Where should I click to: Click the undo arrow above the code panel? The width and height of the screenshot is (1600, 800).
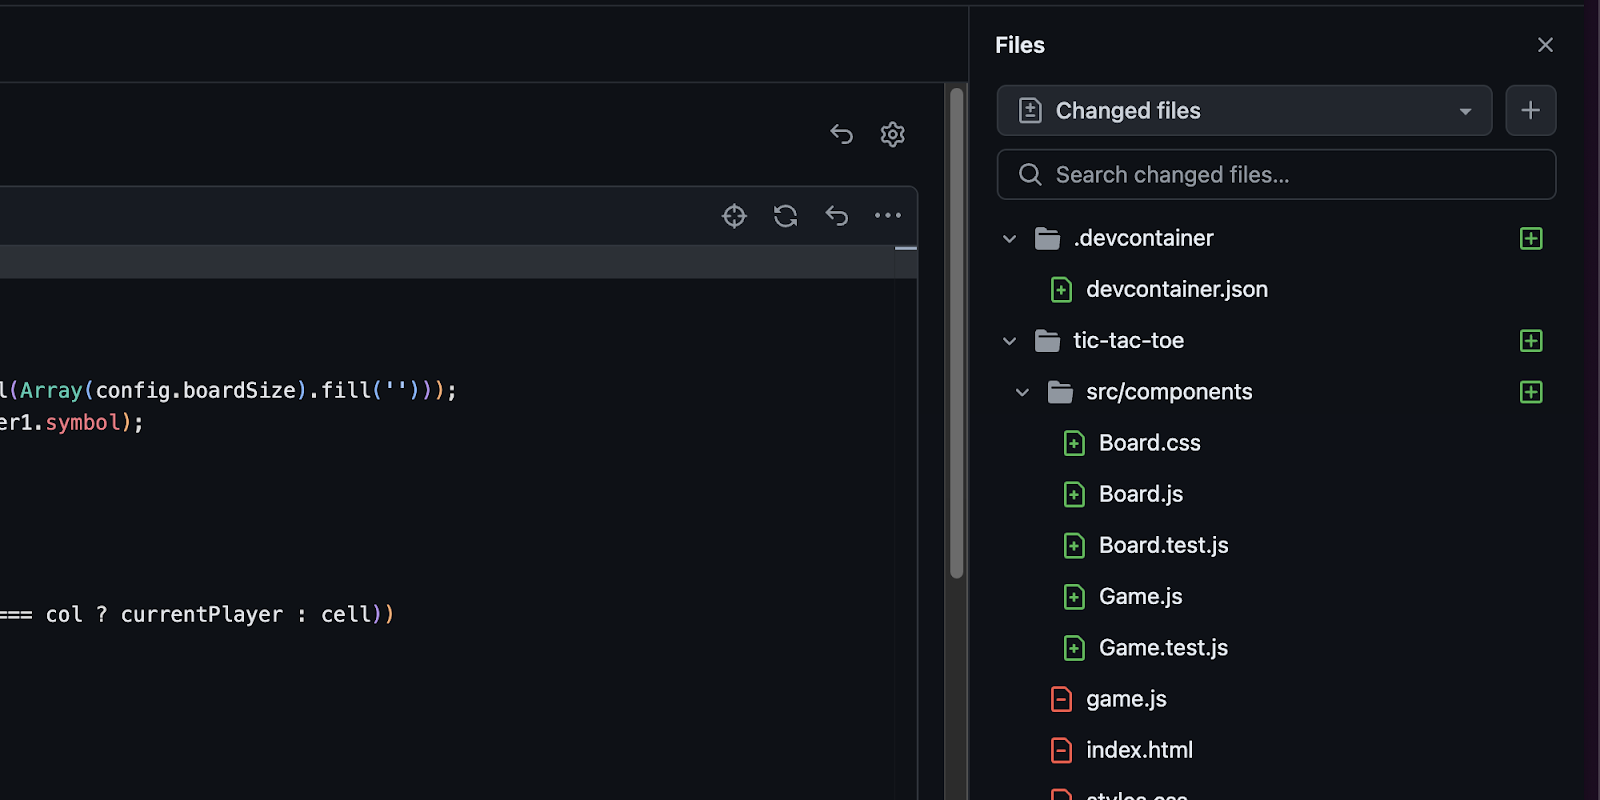pyautogui.click(x=841, y=134)
